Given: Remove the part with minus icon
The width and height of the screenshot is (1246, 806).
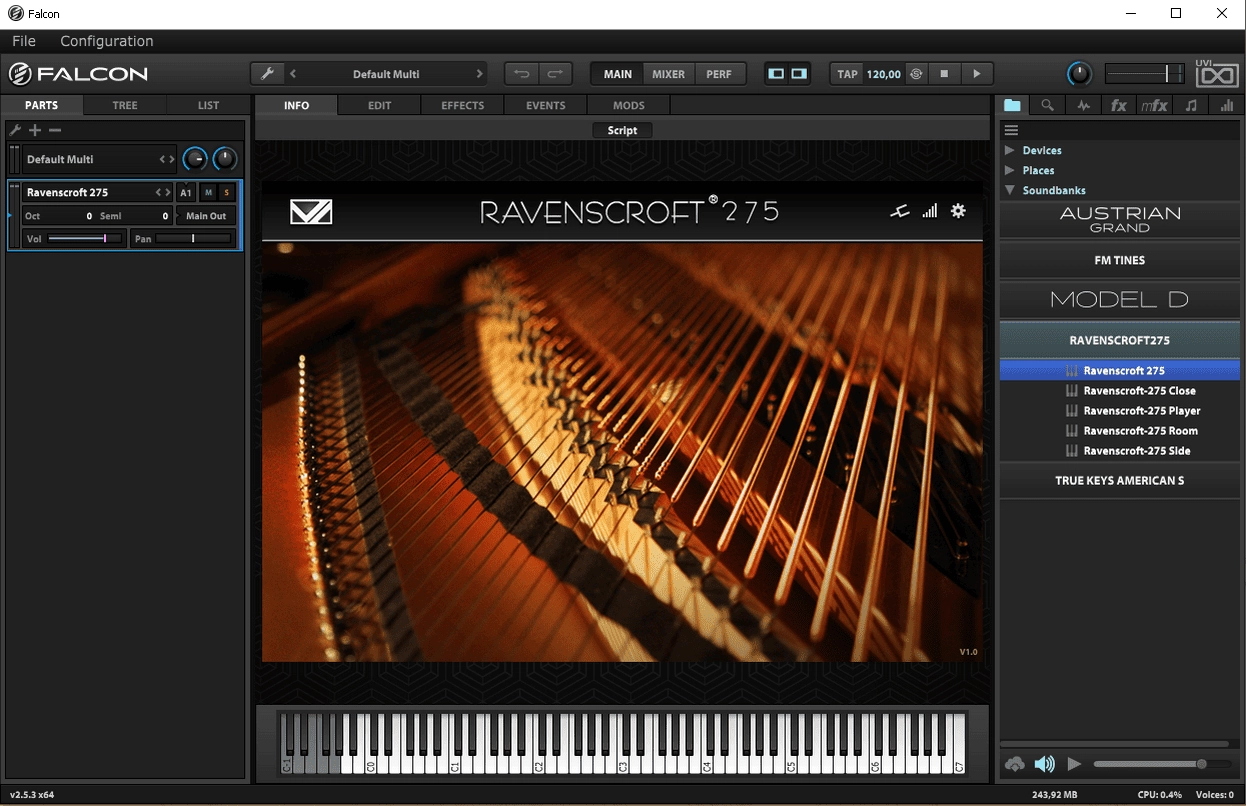Looking at the screenshot, I should tap(55, 130).
